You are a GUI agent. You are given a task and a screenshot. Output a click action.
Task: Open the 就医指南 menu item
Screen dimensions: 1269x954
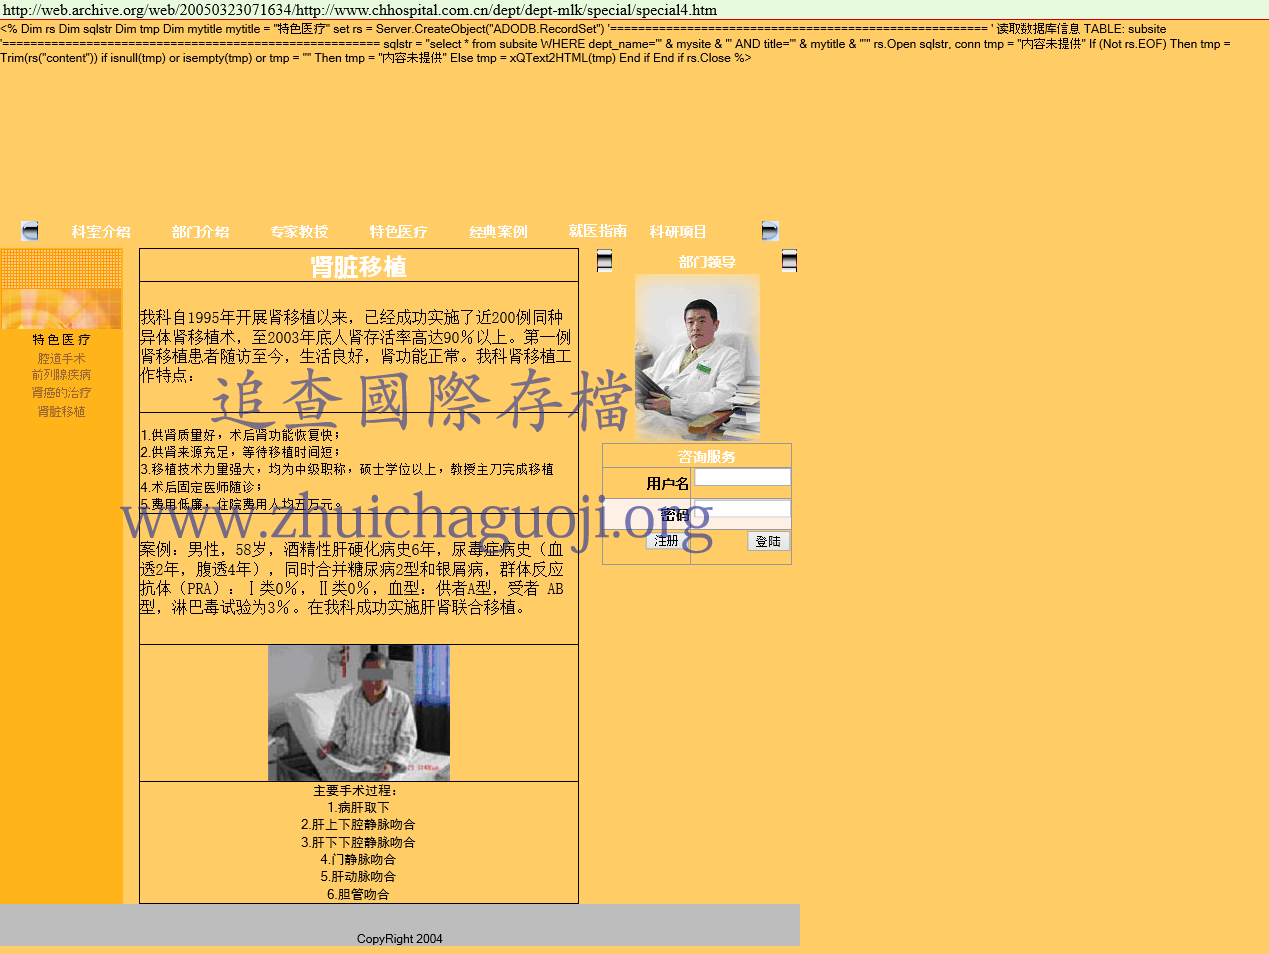[597, 231]
